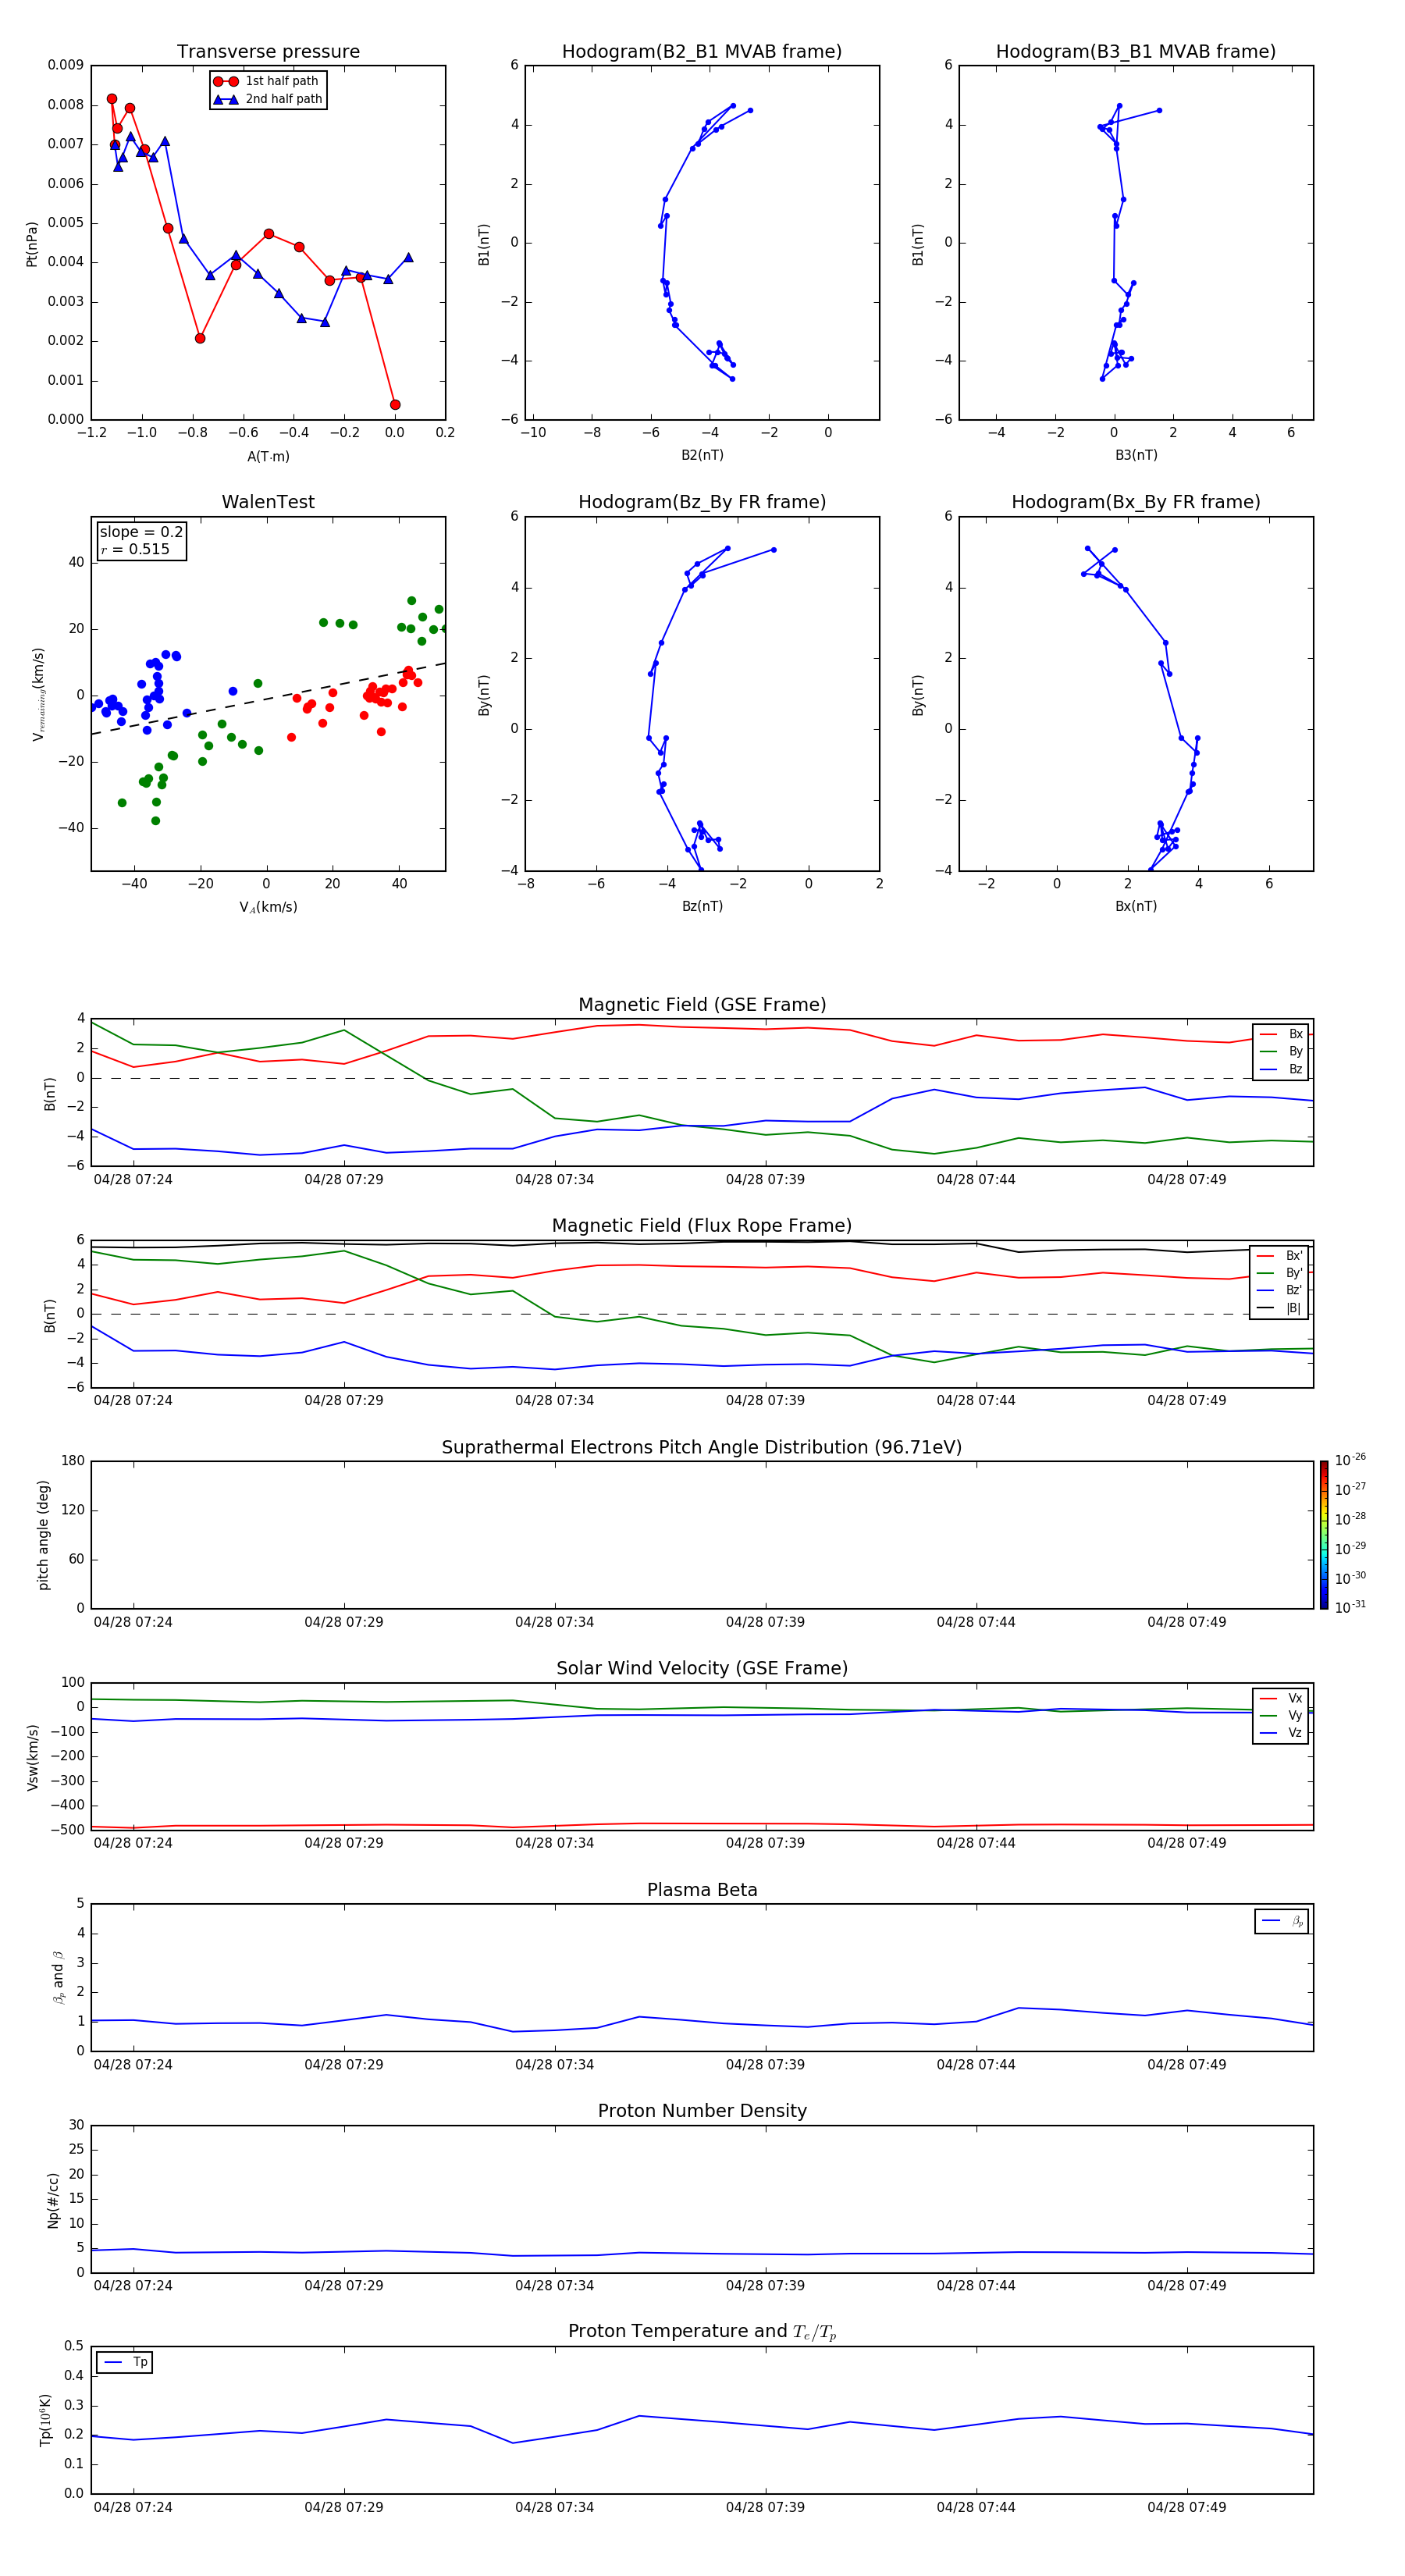
Task: Click the "04/28 07:39" tick under Solar Wind Velocity
Action: 765,1843
